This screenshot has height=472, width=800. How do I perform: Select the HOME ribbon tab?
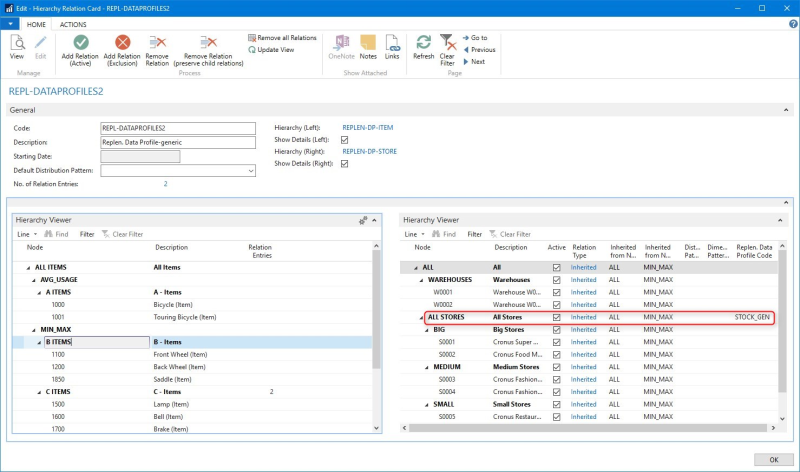pos(36,23)
